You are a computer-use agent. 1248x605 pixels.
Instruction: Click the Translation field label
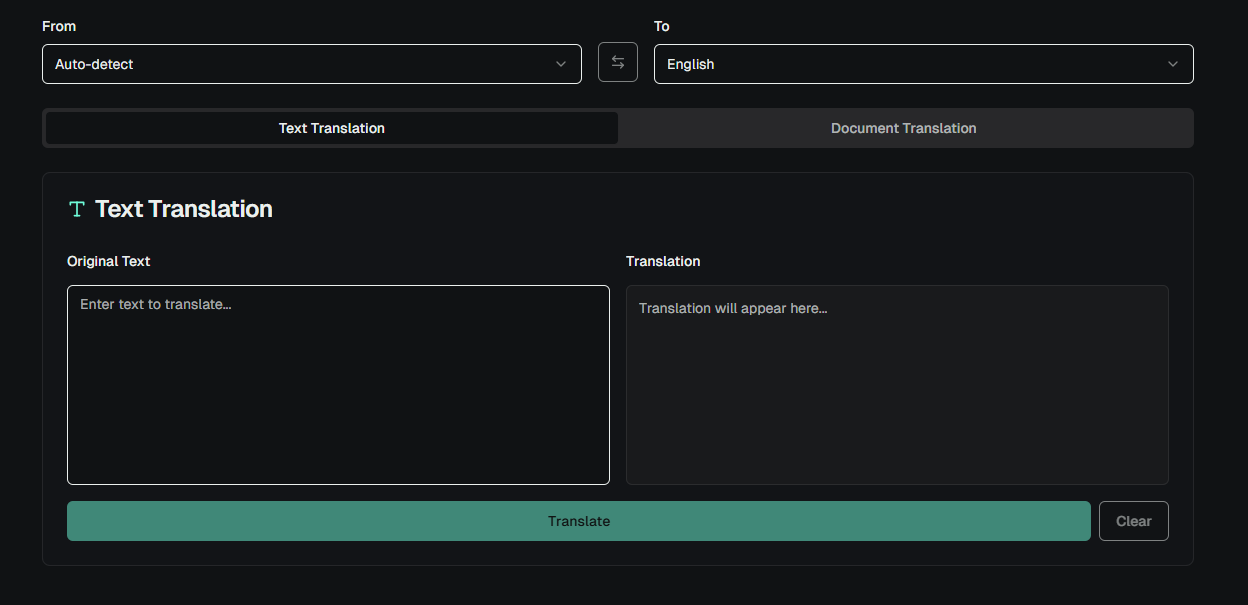point(663,261)
